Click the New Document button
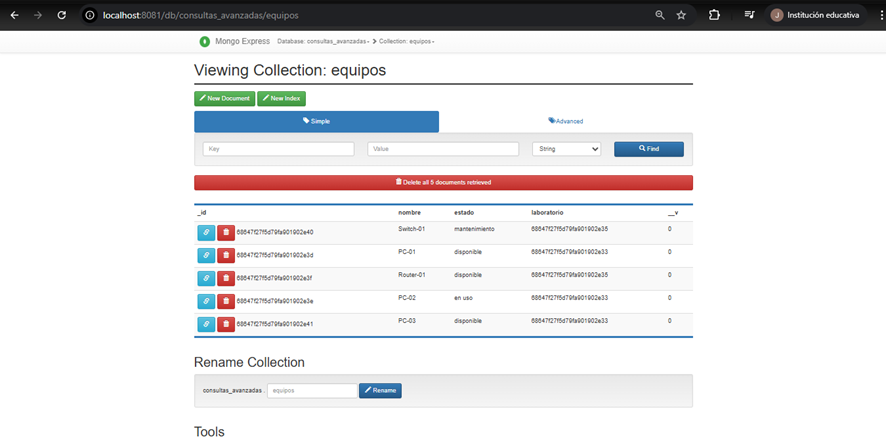This screenshot has height=441, width=886. (225, 98)
